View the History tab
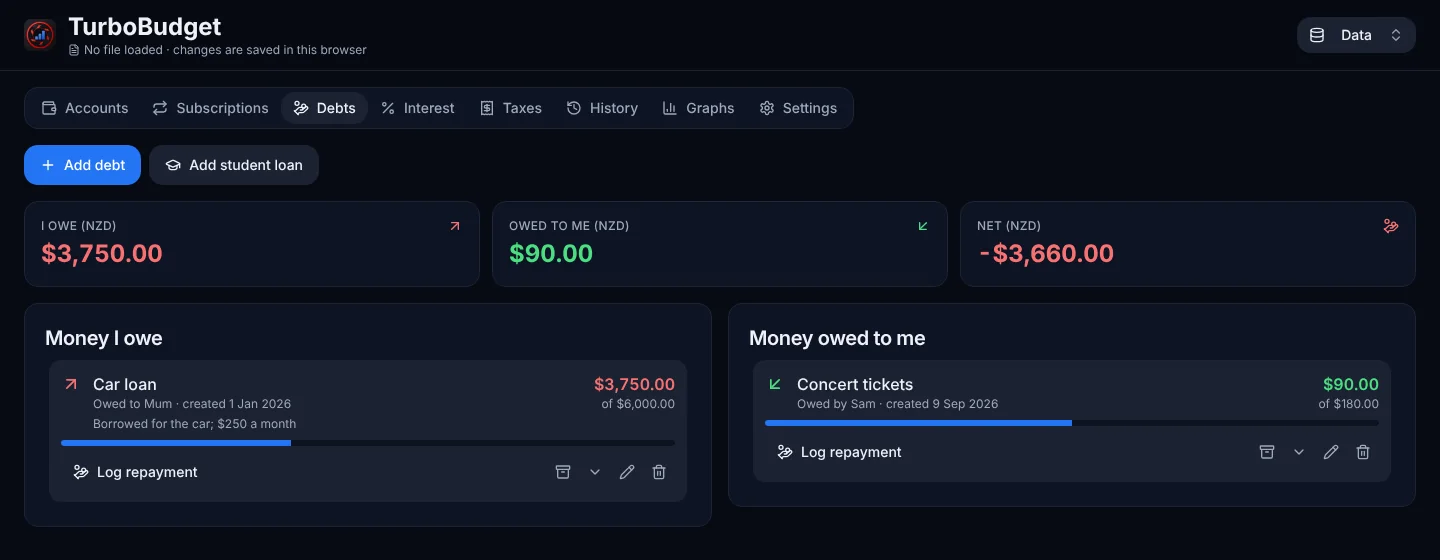 click(x=602, y=108)
